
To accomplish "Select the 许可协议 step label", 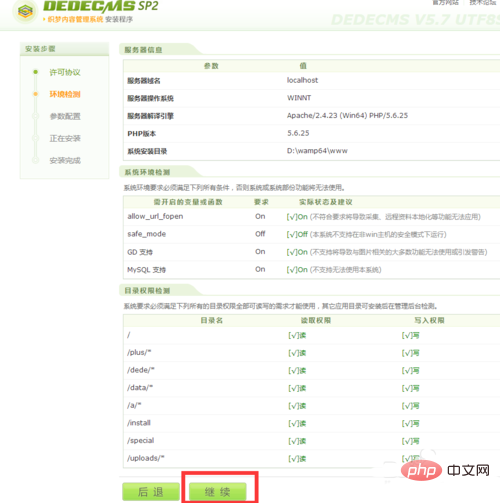I will click(65, 72).
